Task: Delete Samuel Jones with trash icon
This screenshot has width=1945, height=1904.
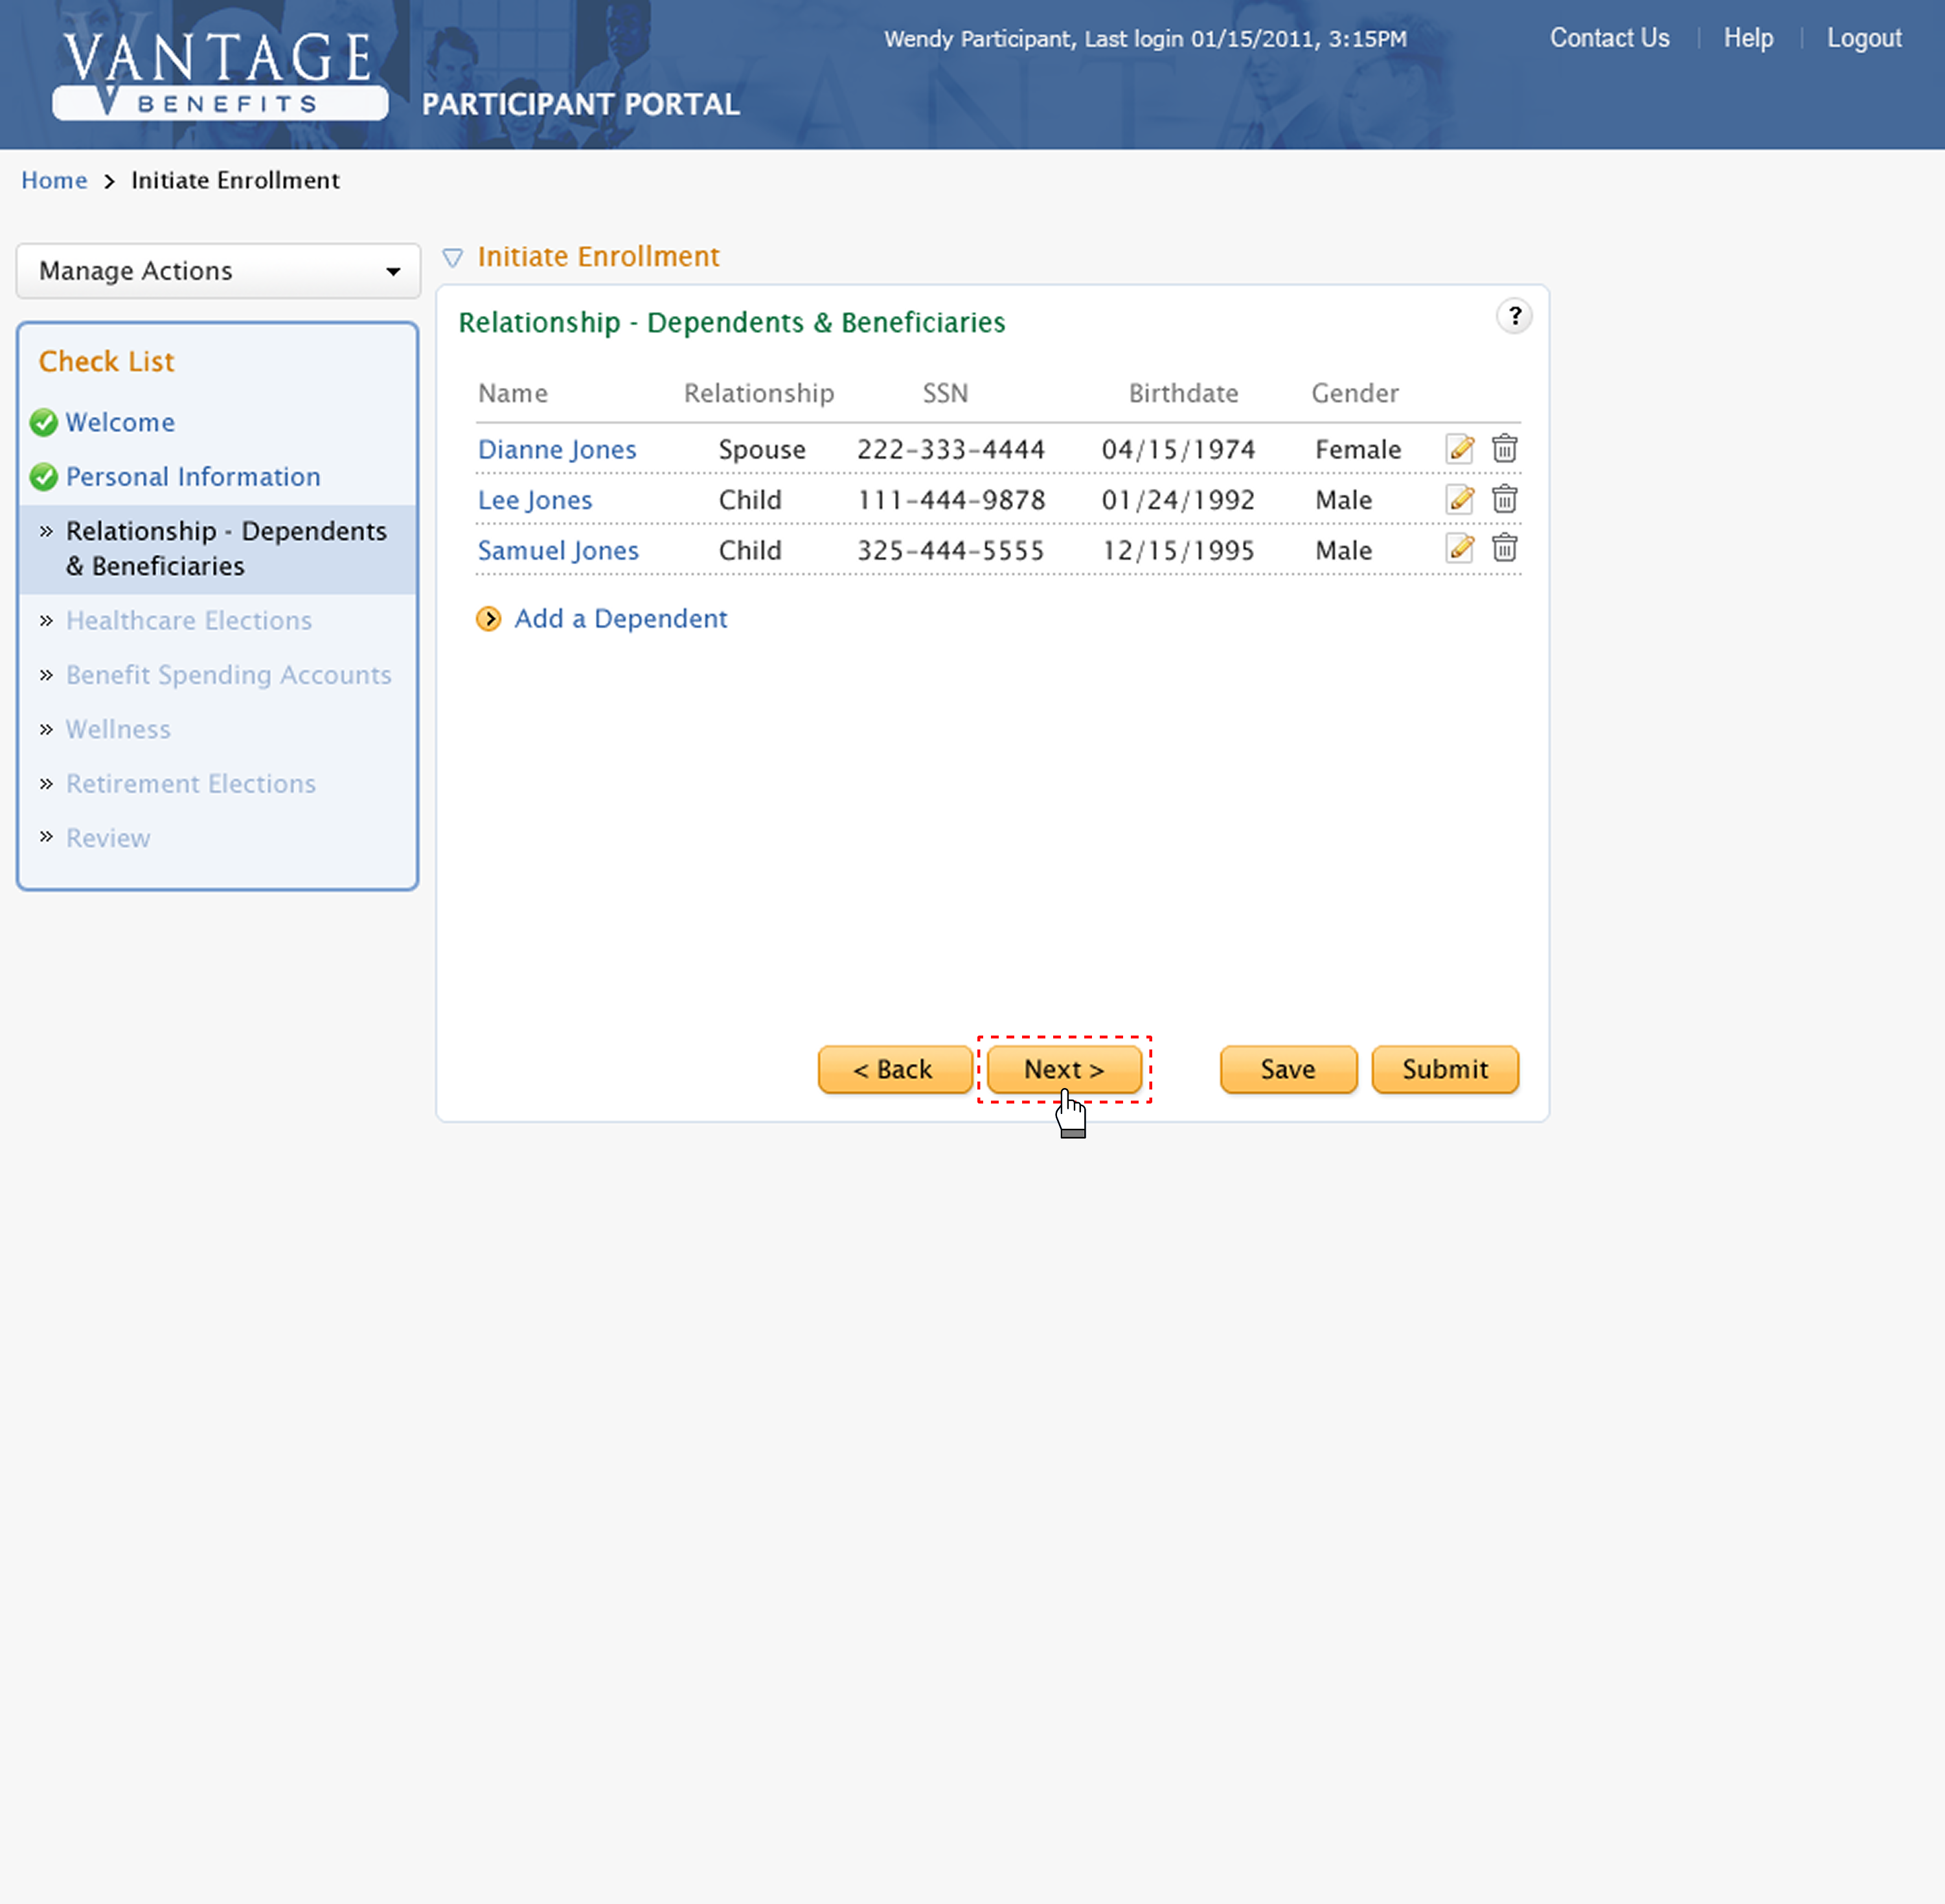Action: (1504, 548)
